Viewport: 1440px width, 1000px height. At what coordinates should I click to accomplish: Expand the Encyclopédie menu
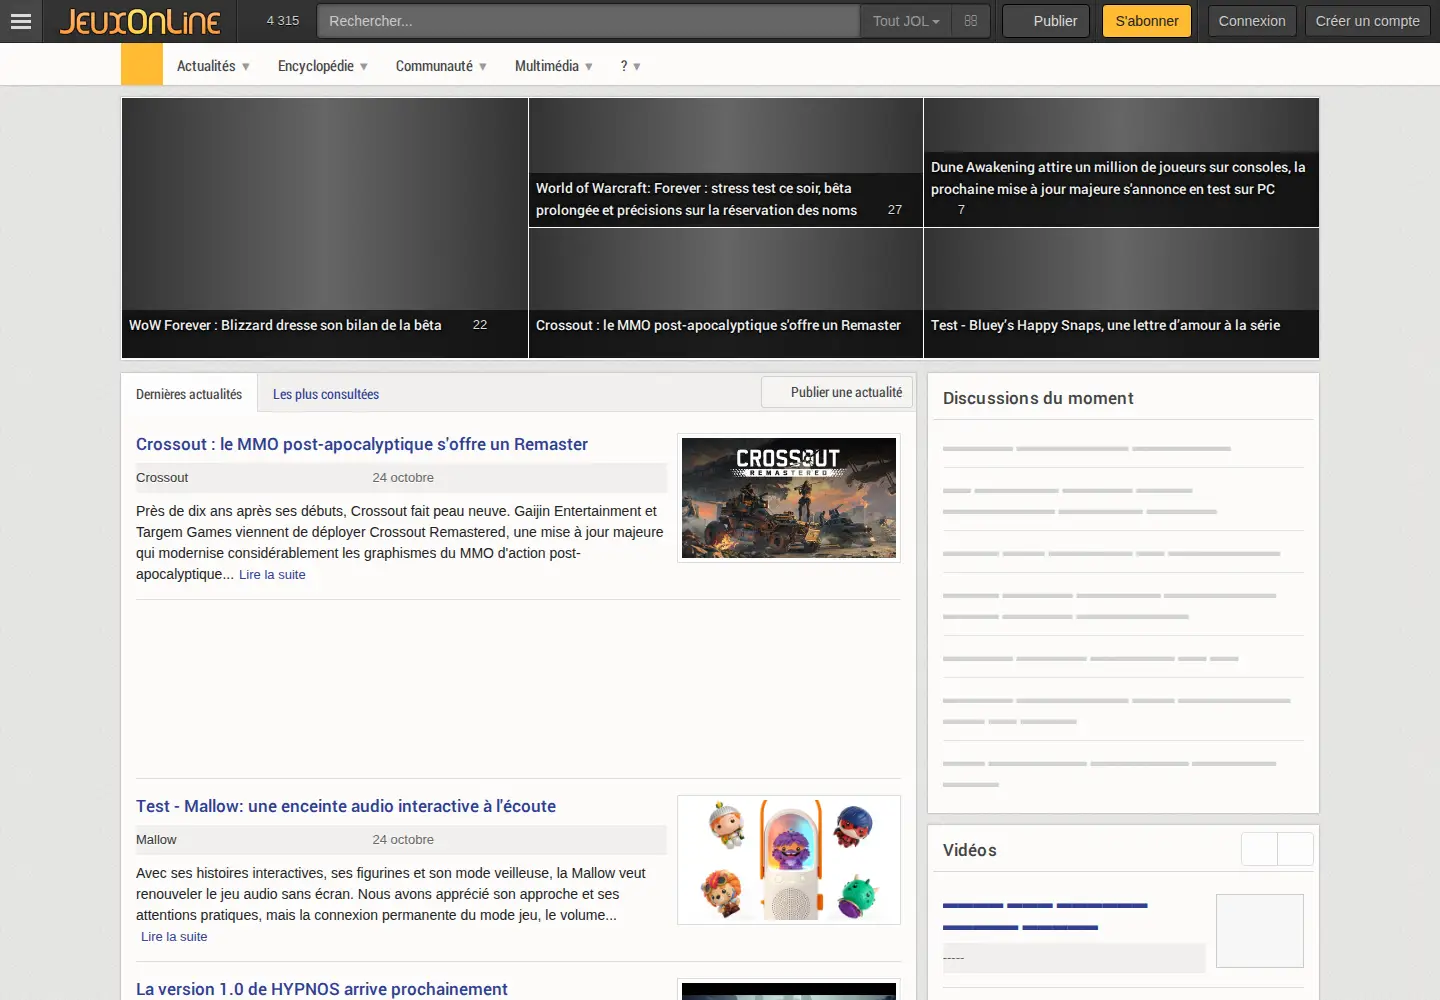click(x=323, y=66)
